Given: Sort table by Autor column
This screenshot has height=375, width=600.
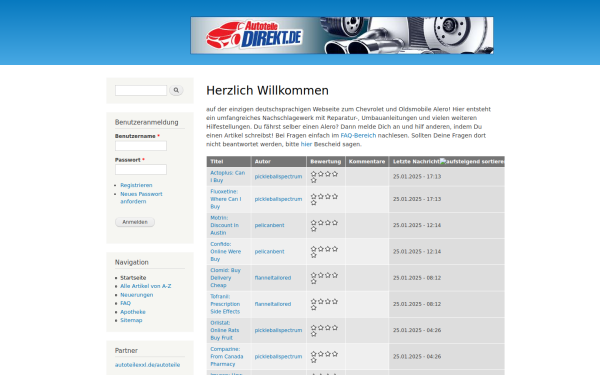Looking at the screenshot, I should point(262,161).
